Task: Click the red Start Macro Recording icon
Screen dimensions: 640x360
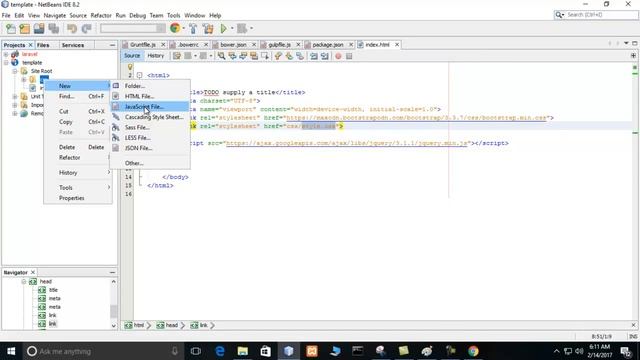Action: click(x=338, y=56)
